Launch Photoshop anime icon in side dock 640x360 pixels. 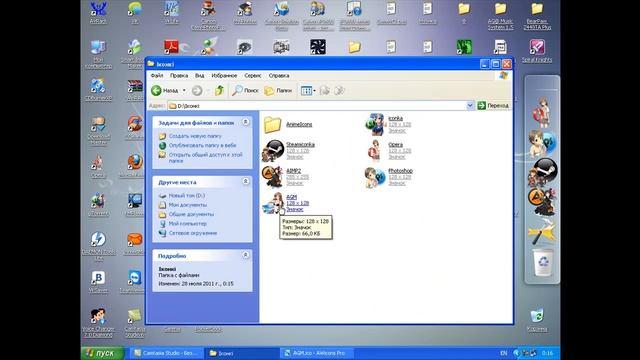(x=542, y=142)
